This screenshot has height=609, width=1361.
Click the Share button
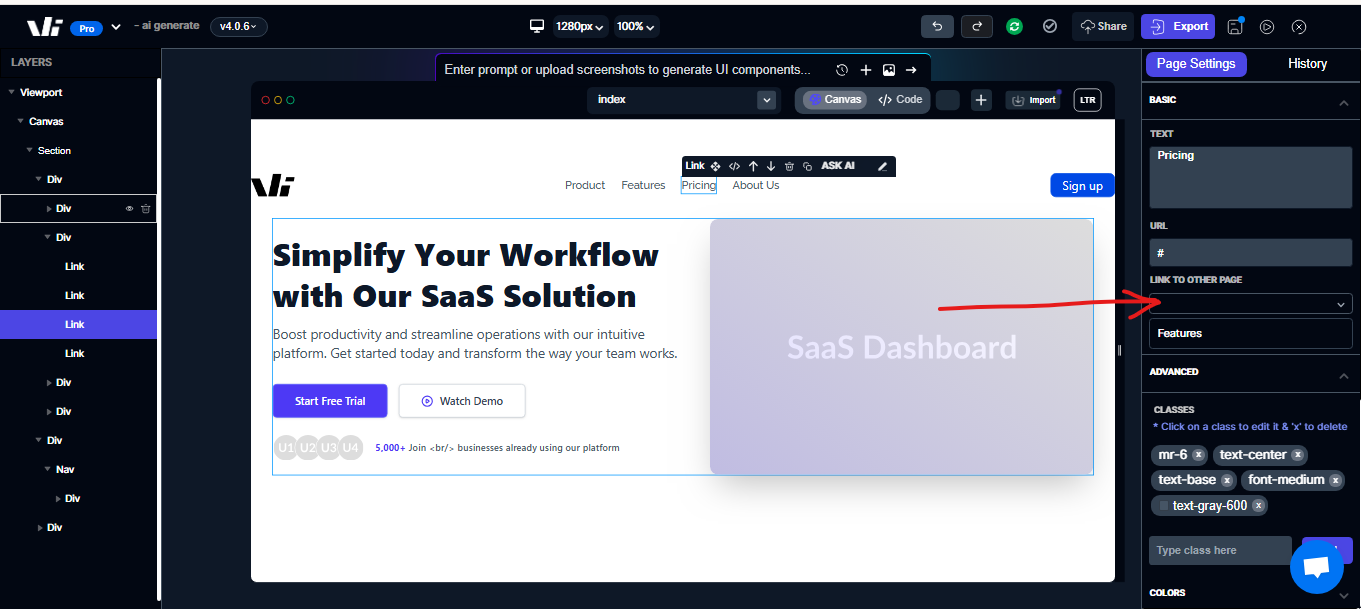point(1103,27)
